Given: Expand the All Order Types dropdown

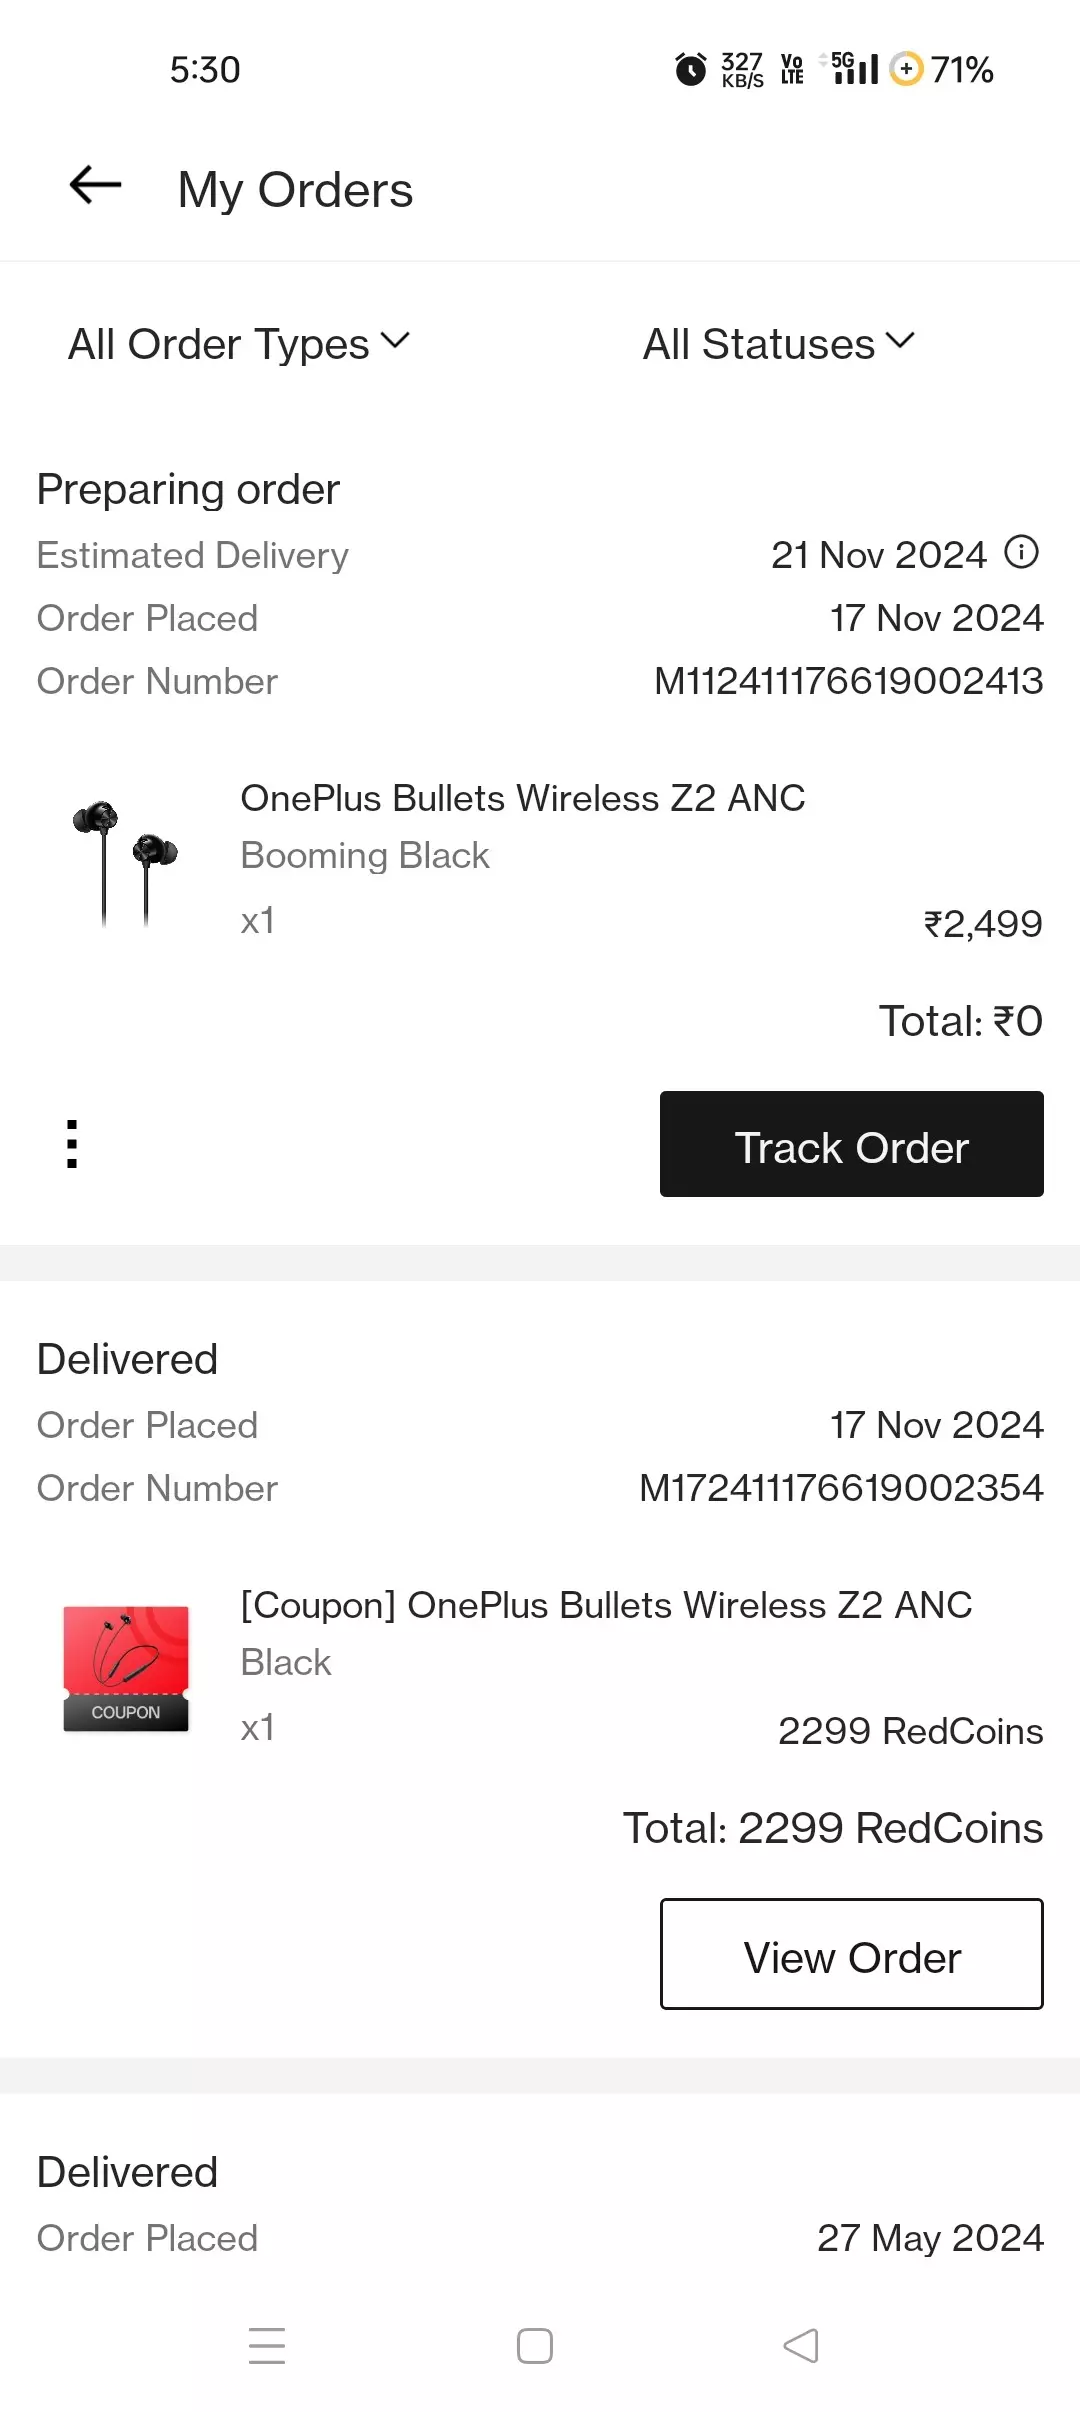Looking at the screenshot, I should tap(239, 344).
